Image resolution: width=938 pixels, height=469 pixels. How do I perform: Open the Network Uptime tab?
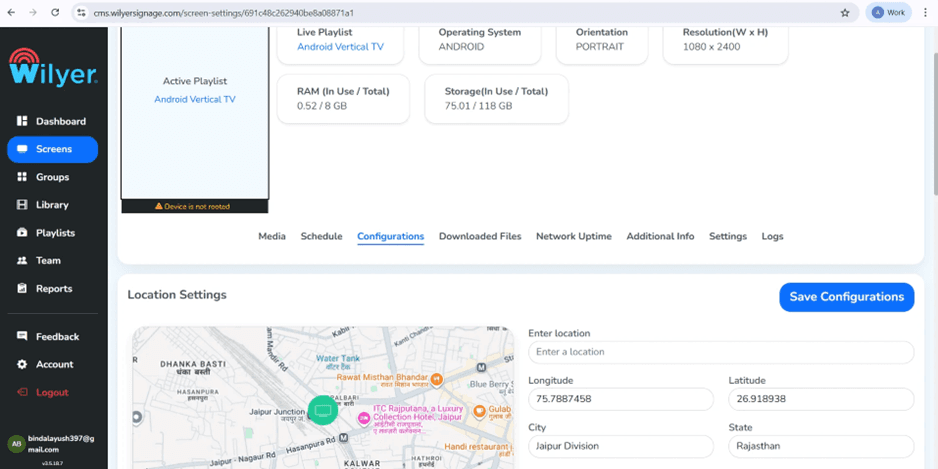[x=574, y=236]
